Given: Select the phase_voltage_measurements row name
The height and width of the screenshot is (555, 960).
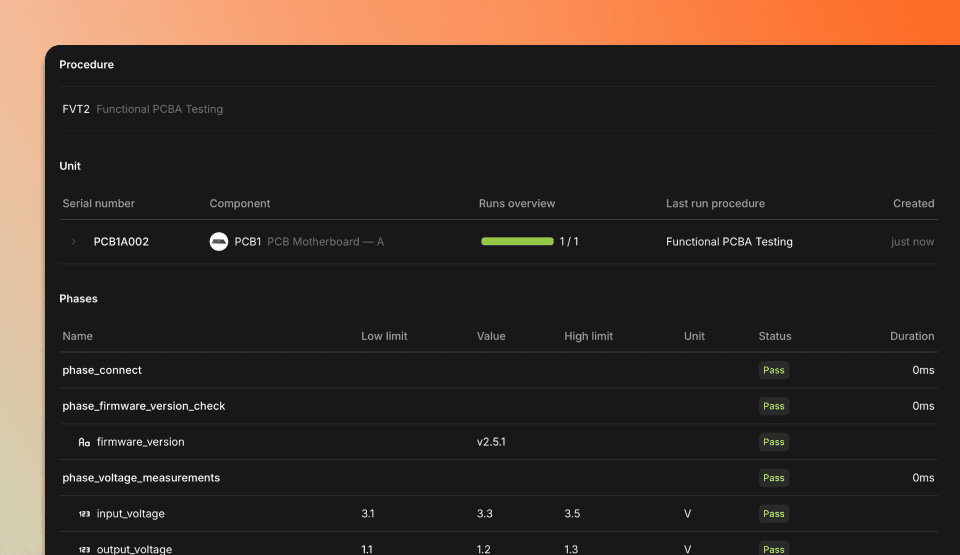Looking at the screenshot, I should [x=141, y=477].
